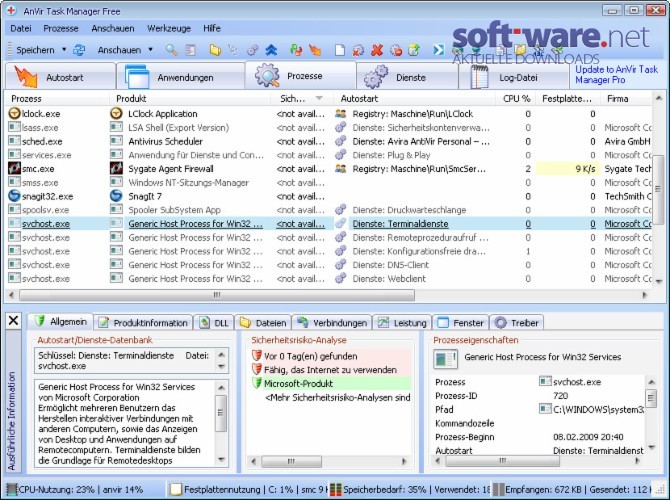Screen dimensions: 670x500
Task: Switch to the Log-Datei tab
Action: point(514,77)
